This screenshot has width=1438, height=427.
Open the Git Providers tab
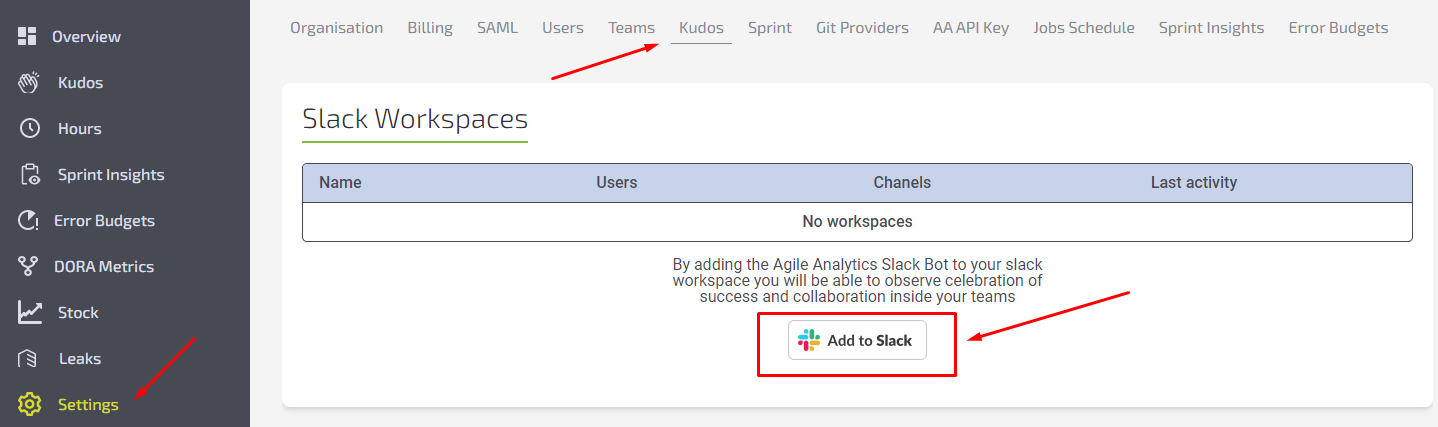point(862,28)
